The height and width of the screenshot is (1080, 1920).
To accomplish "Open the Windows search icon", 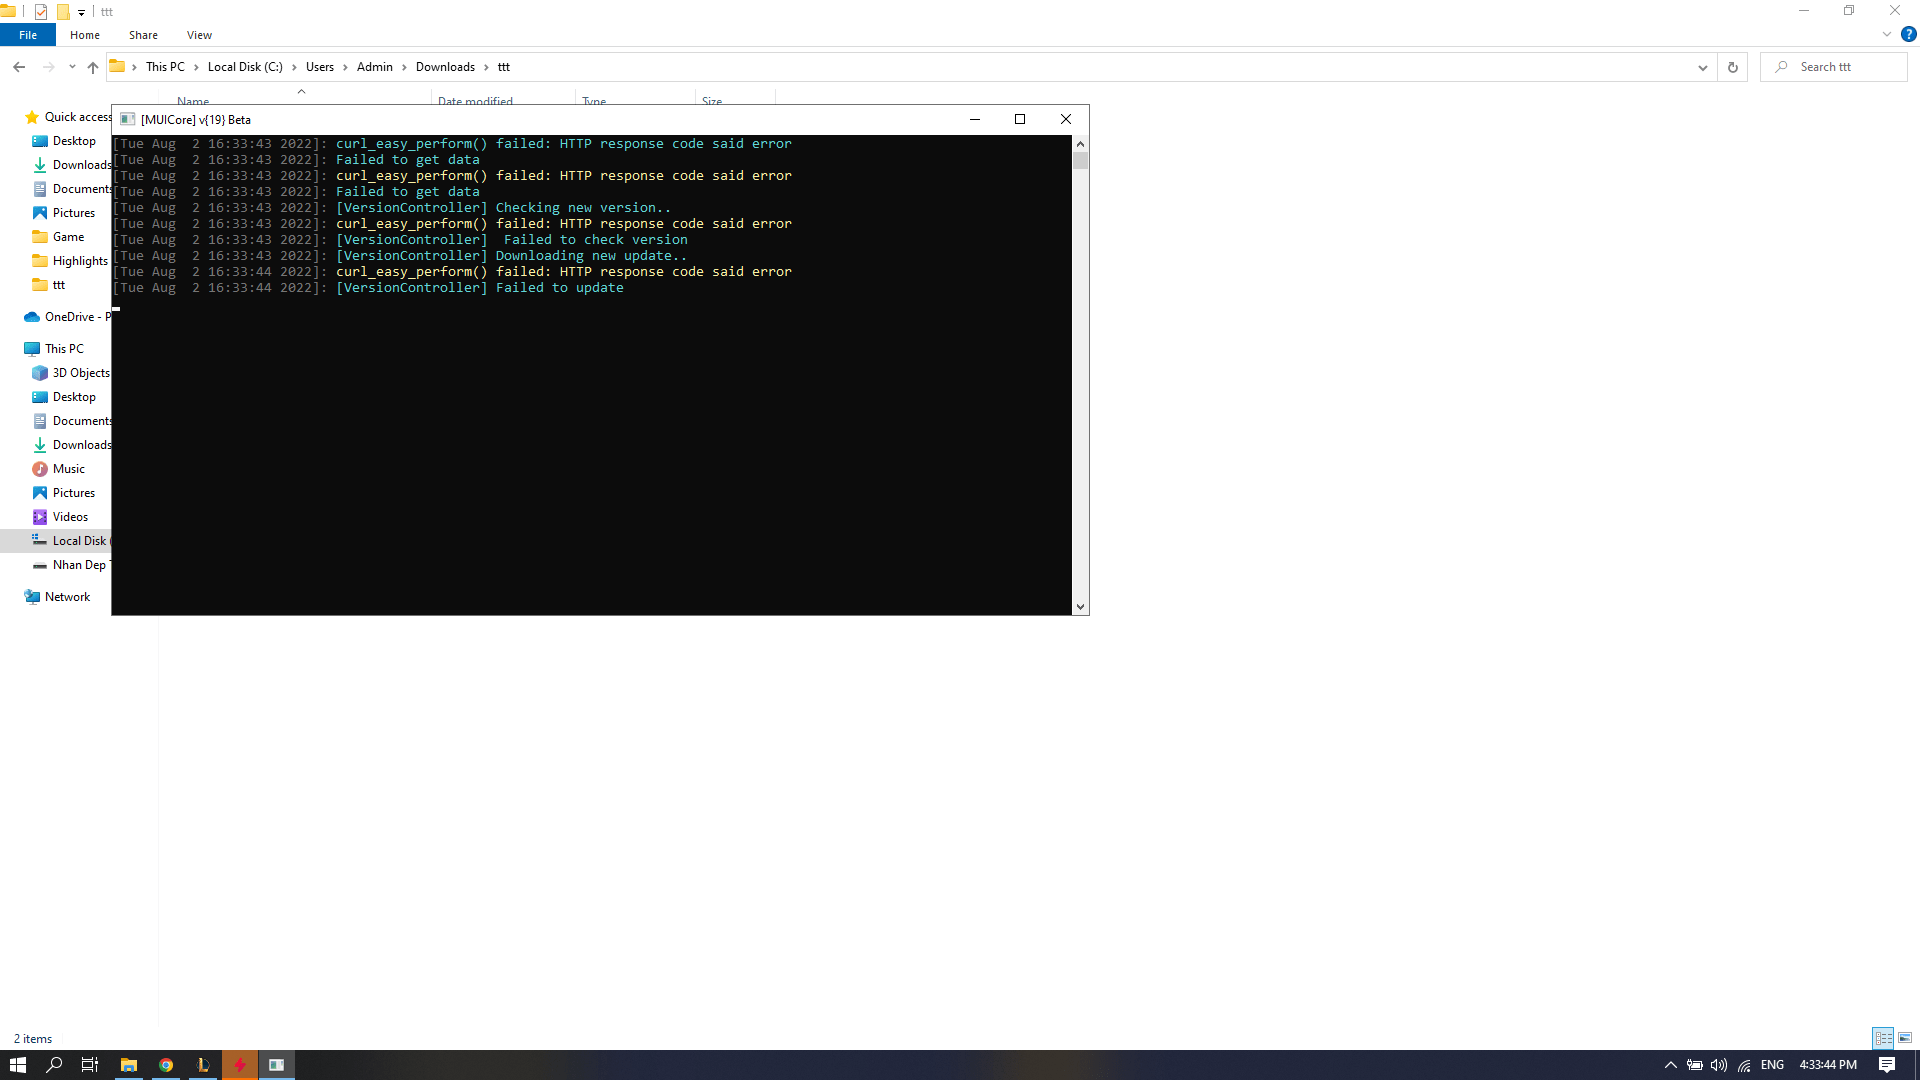I will click(x=54, y=1065).
